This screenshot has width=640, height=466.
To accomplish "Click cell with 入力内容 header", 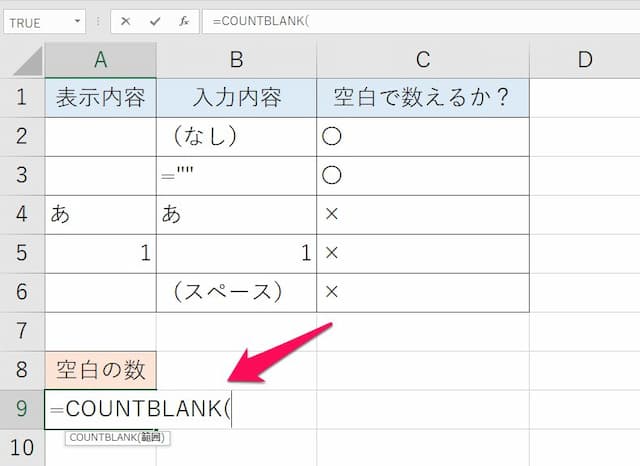I will (x=236, y=98).
